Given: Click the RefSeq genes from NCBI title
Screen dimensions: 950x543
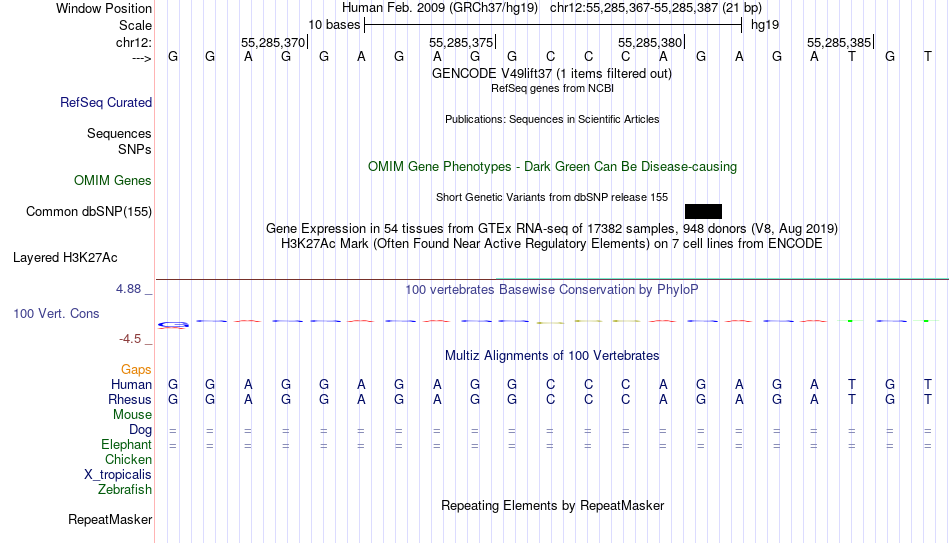Looking at the screenshot, I should pyautogui.click(x=553, y=88).
